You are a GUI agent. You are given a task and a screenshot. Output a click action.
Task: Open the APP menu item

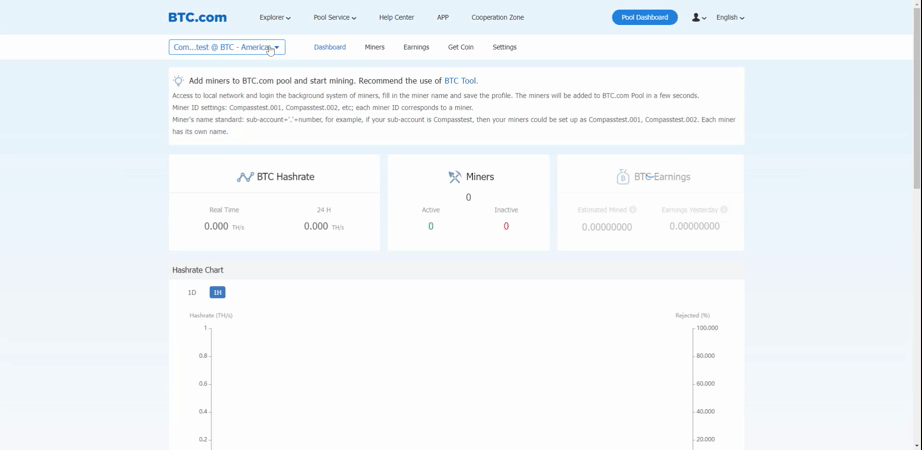443,18
